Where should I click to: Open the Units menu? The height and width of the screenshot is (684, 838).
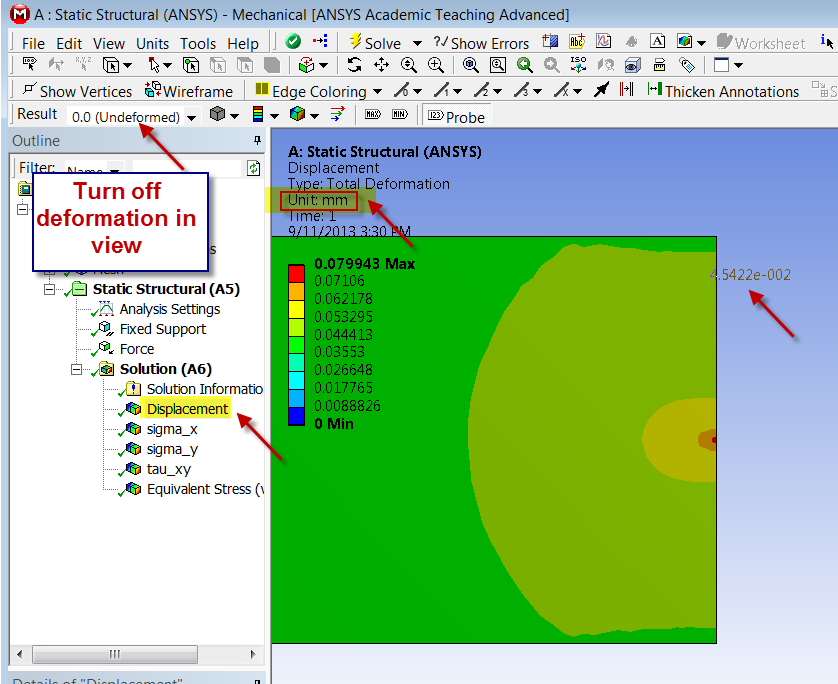(x=152, y=43)
